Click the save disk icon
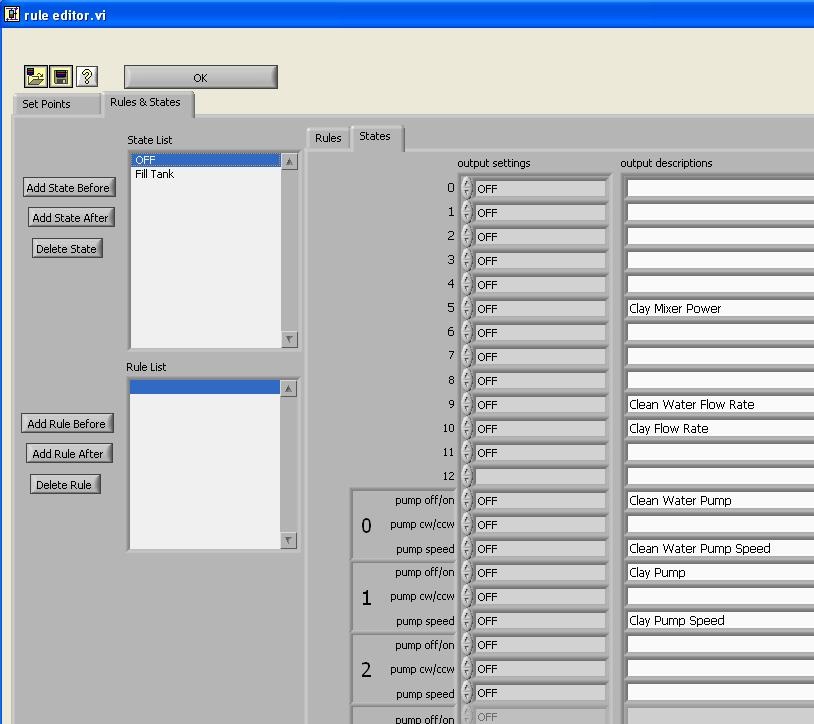Image resolution: width=814 pixels, height=724 pixels. click(61, 77)
